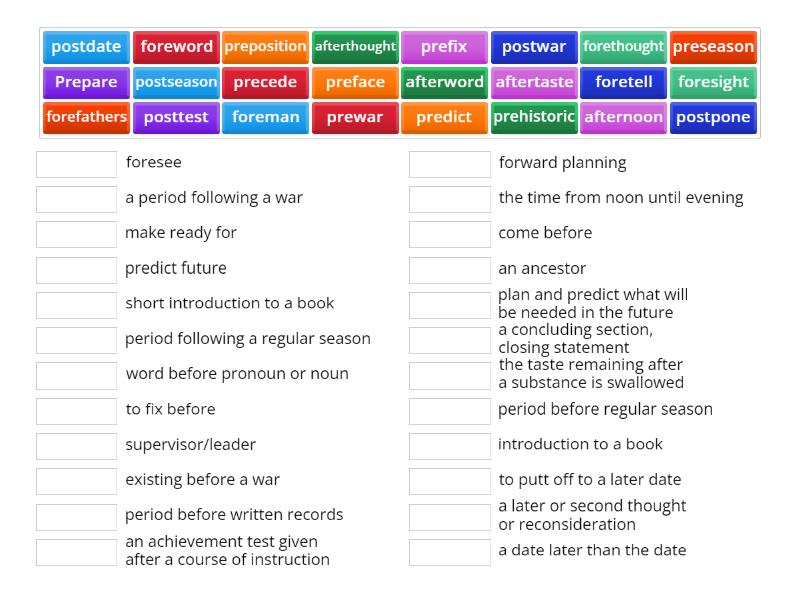Screen dimensions: 800x600
Task: Select the "foretell" tile
Action: tap(624, 82)
